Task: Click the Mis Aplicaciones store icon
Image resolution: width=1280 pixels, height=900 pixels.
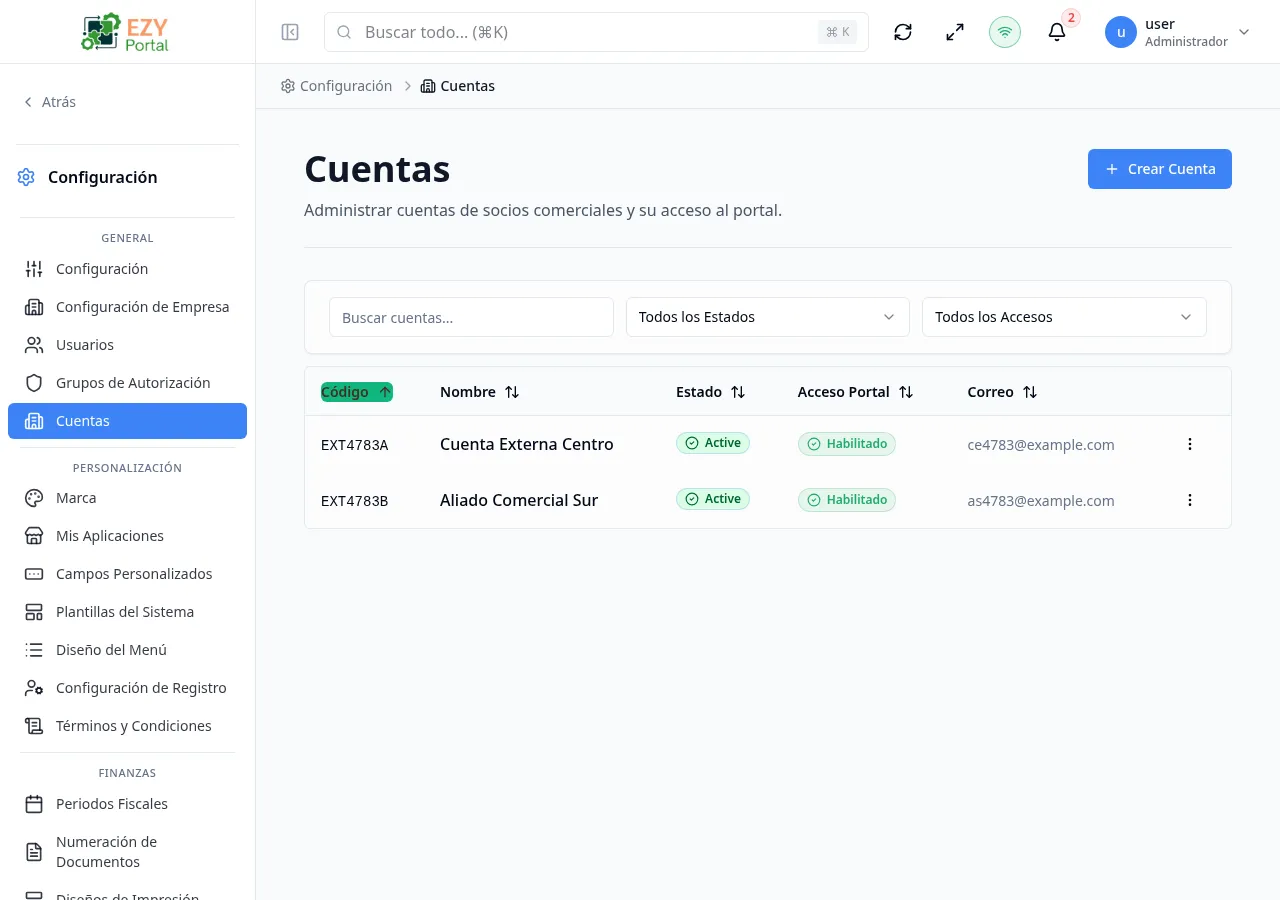Action: (34, 536)
